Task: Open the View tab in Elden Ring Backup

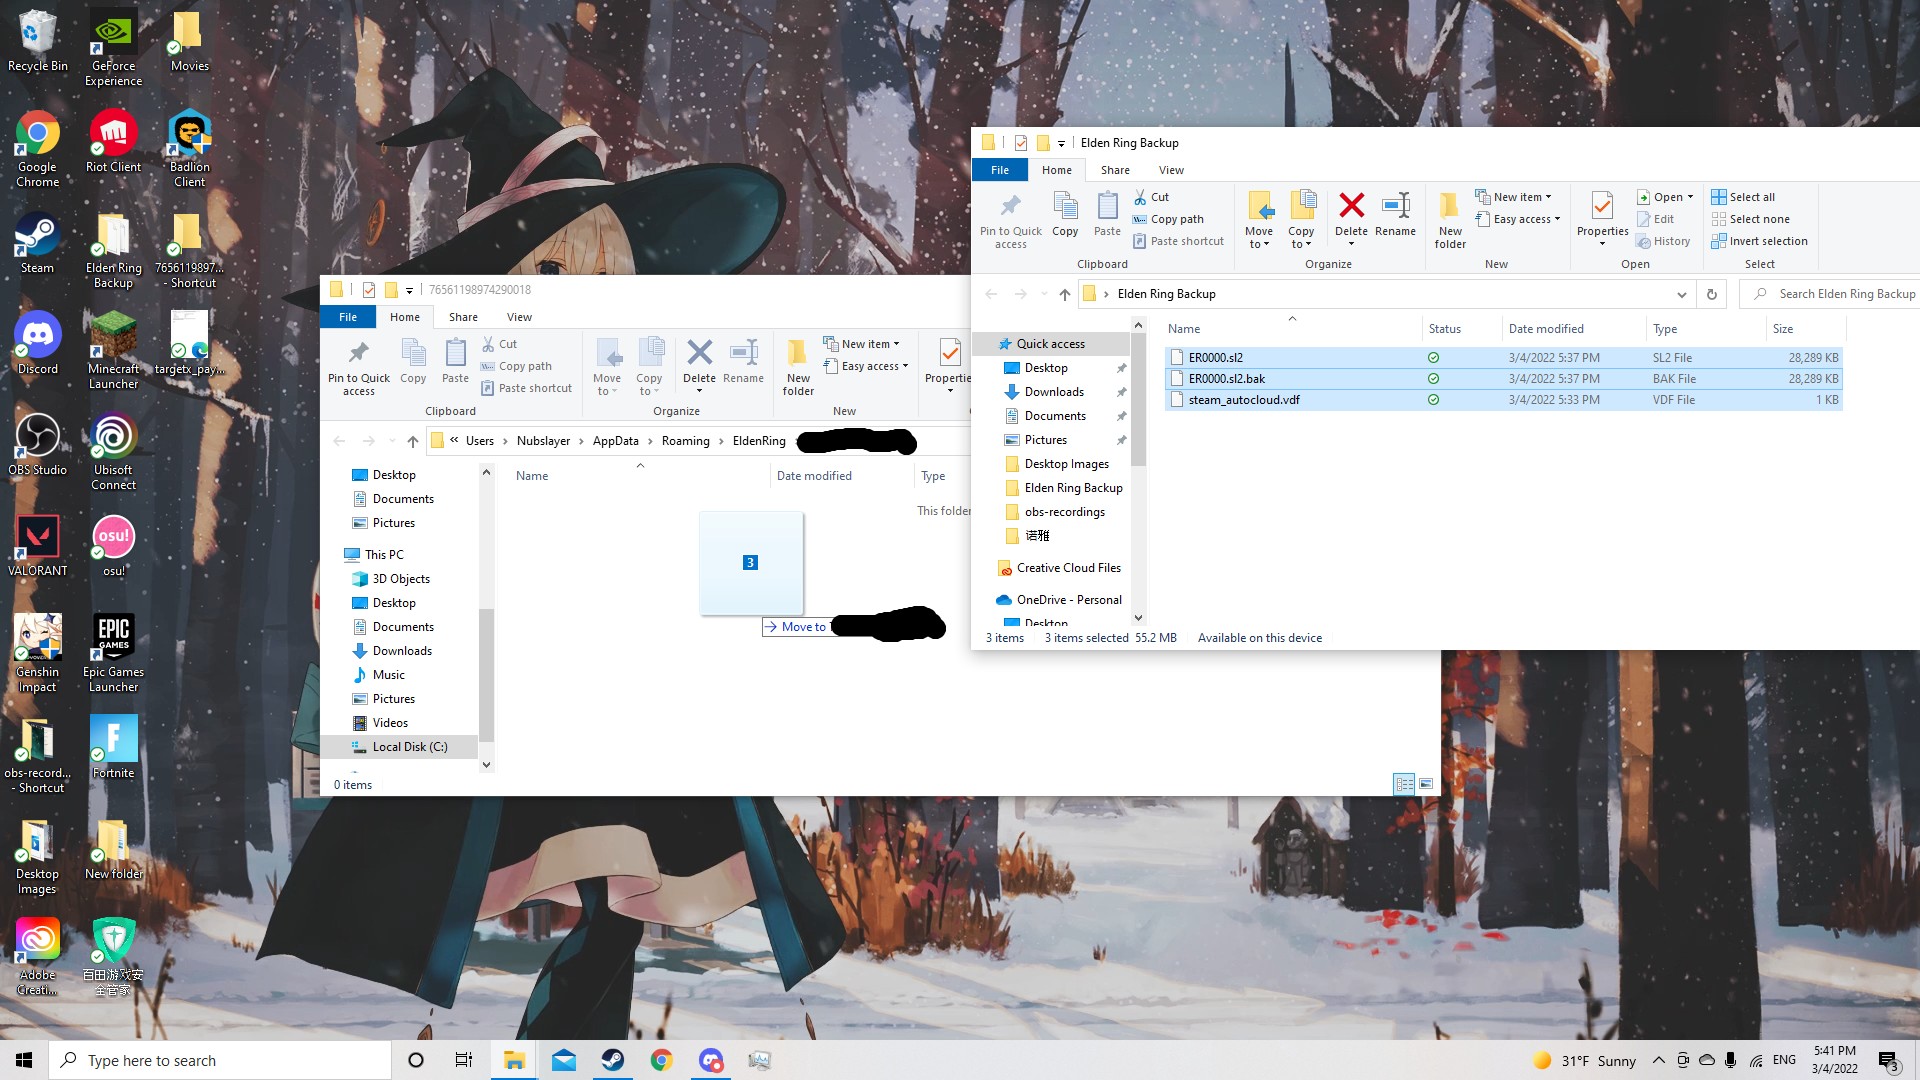Action: (x=1170, y=170)
